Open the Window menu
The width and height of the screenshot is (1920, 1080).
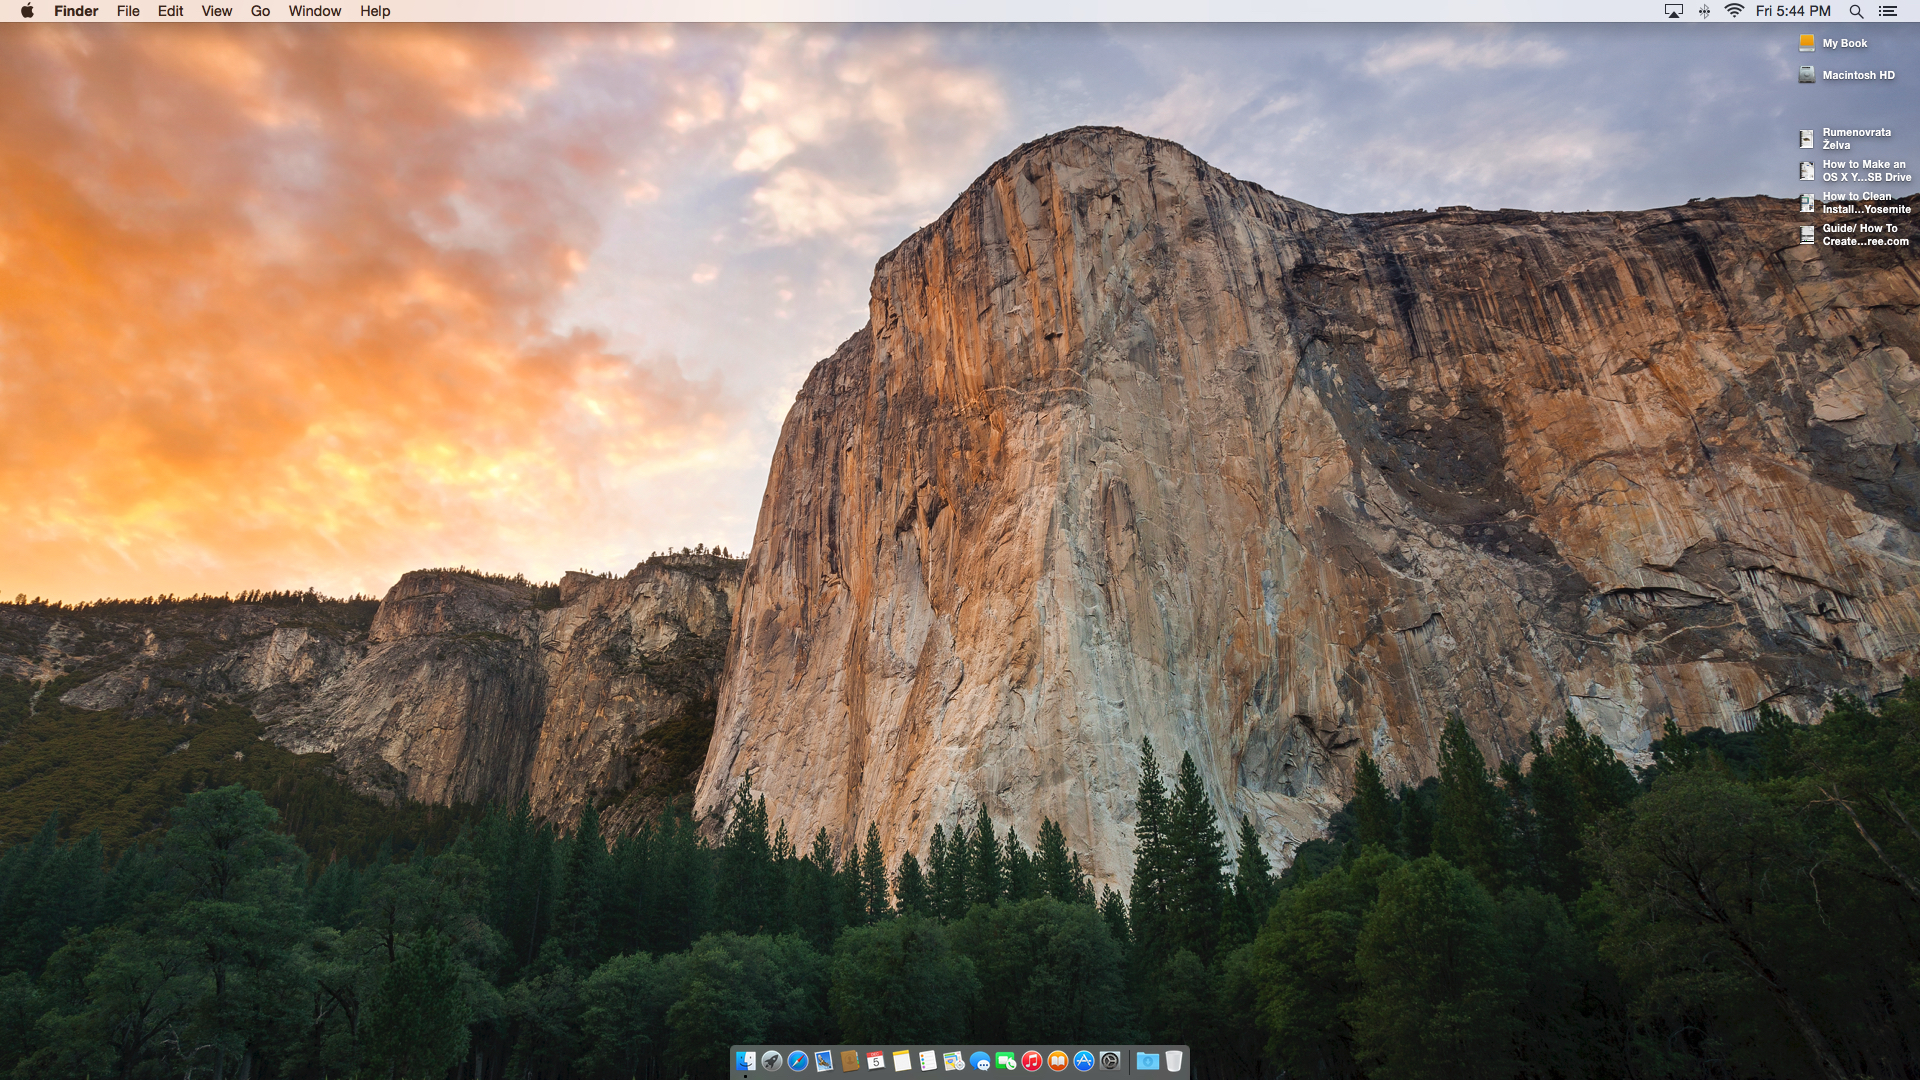click(315, 11)
